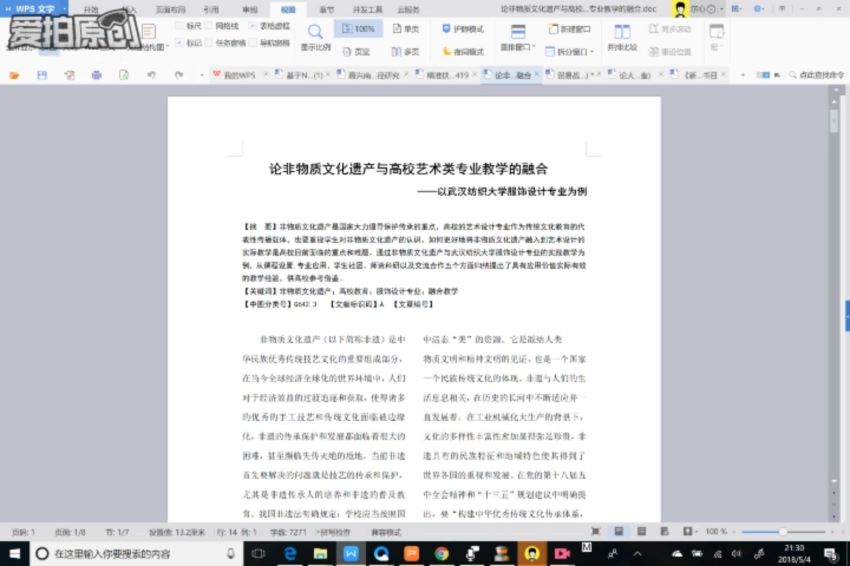Click 同步滚动 synchronous scrolling
850x566 pixels.
pos(670,29)
